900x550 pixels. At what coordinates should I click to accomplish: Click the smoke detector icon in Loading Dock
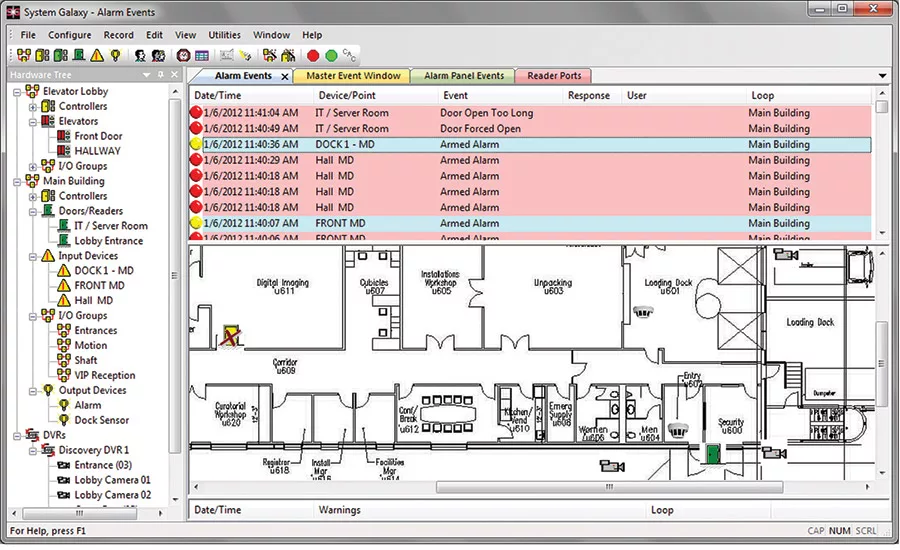643,312
